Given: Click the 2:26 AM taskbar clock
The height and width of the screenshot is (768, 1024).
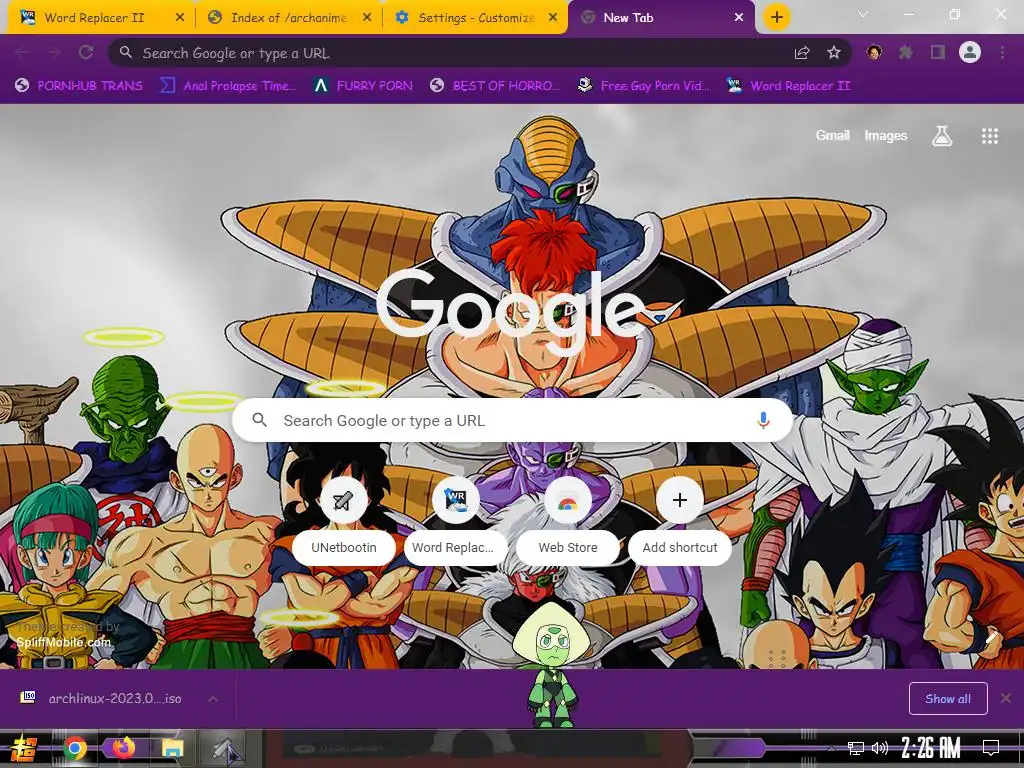Looking at the screenshot, I should tap(931, 748).
